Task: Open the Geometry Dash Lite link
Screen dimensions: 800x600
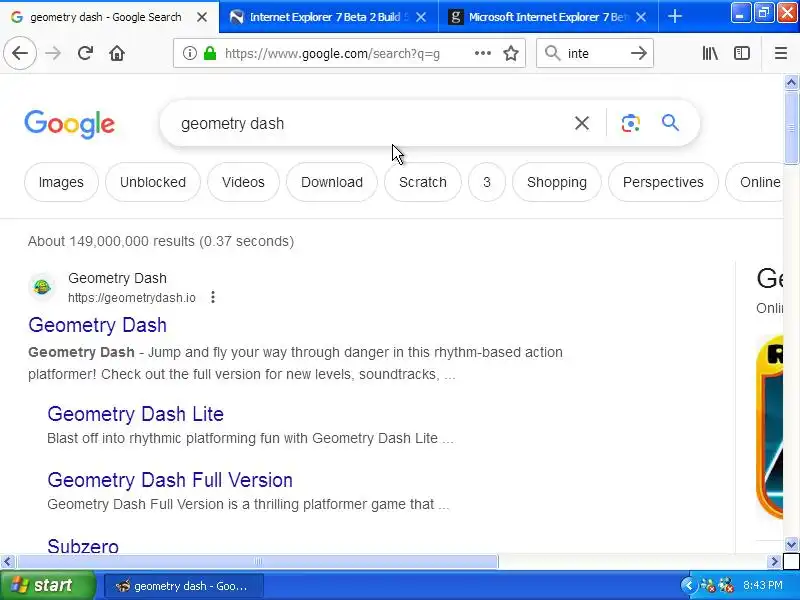Action: point(135,414)
